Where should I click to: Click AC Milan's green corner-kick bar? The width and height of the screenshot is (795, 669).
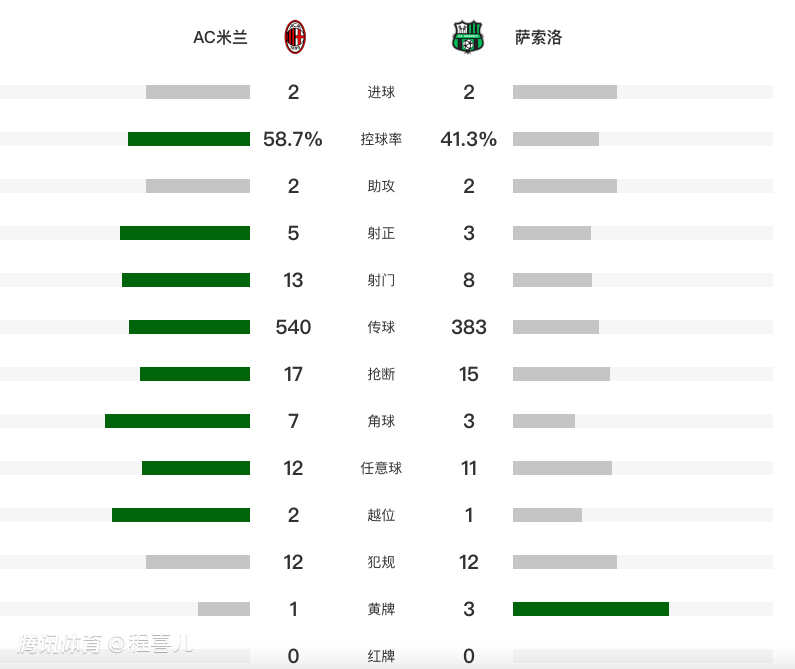(x=177, y=421)
